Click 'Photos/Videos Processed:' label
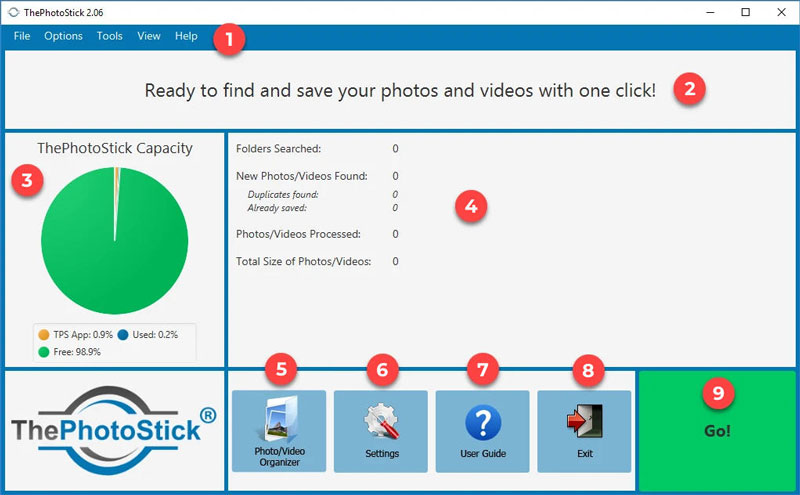The image size is (800, 495). (x=298, y=234)
